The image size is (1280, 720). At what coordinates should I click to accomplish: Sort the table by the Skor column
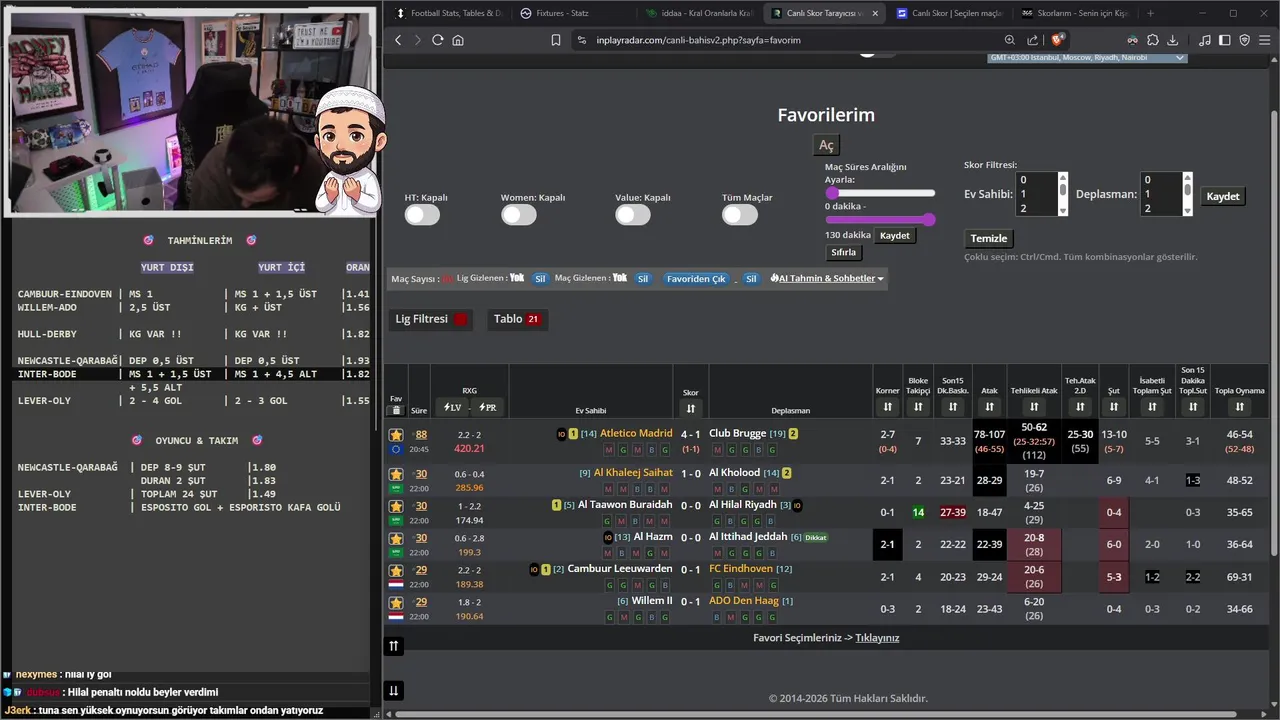[690, 408]
